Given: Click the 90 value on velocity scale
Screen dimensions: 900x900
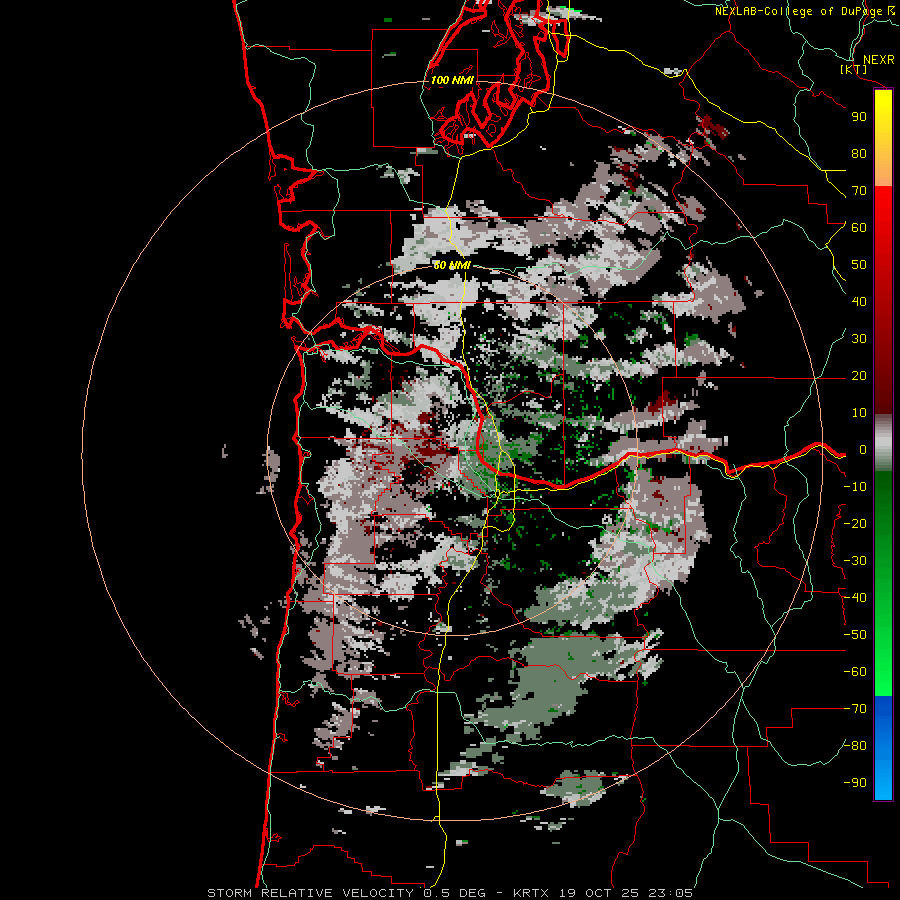Looking at the screenshot, I should coord(859,117).
